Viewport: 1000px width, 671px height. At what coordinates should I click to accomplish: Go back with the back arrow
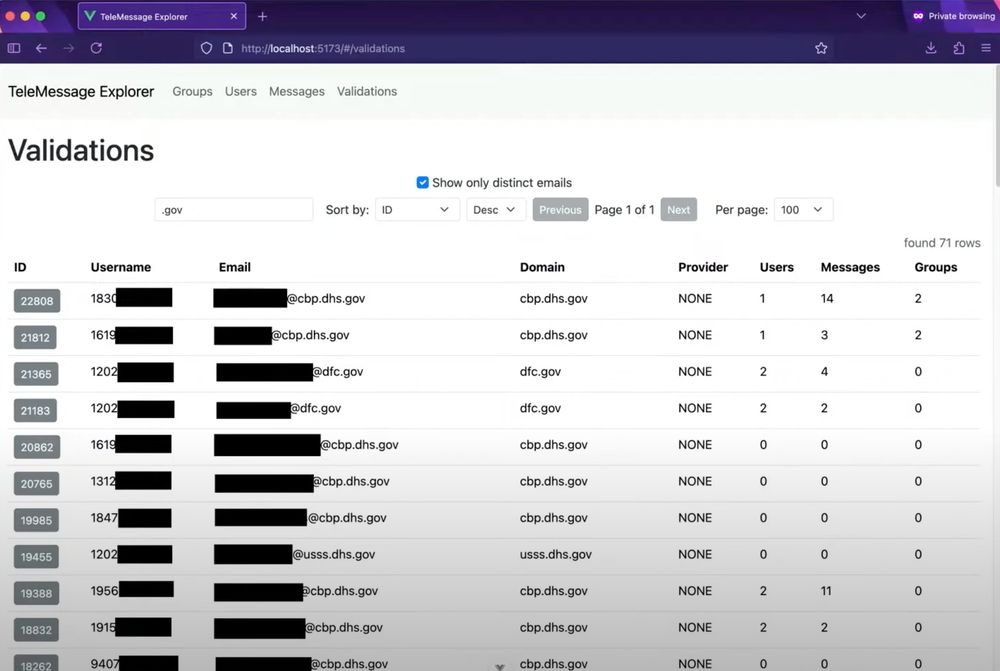point(41,48)
